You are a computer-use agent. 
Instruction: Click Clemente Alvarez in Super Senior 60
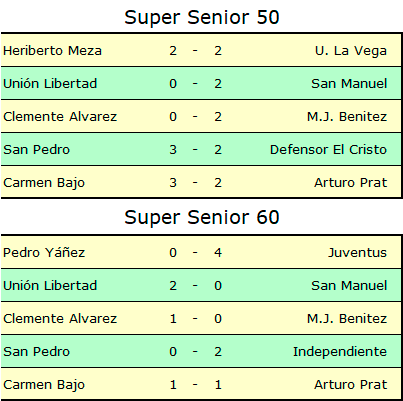[x=60, y=319]
